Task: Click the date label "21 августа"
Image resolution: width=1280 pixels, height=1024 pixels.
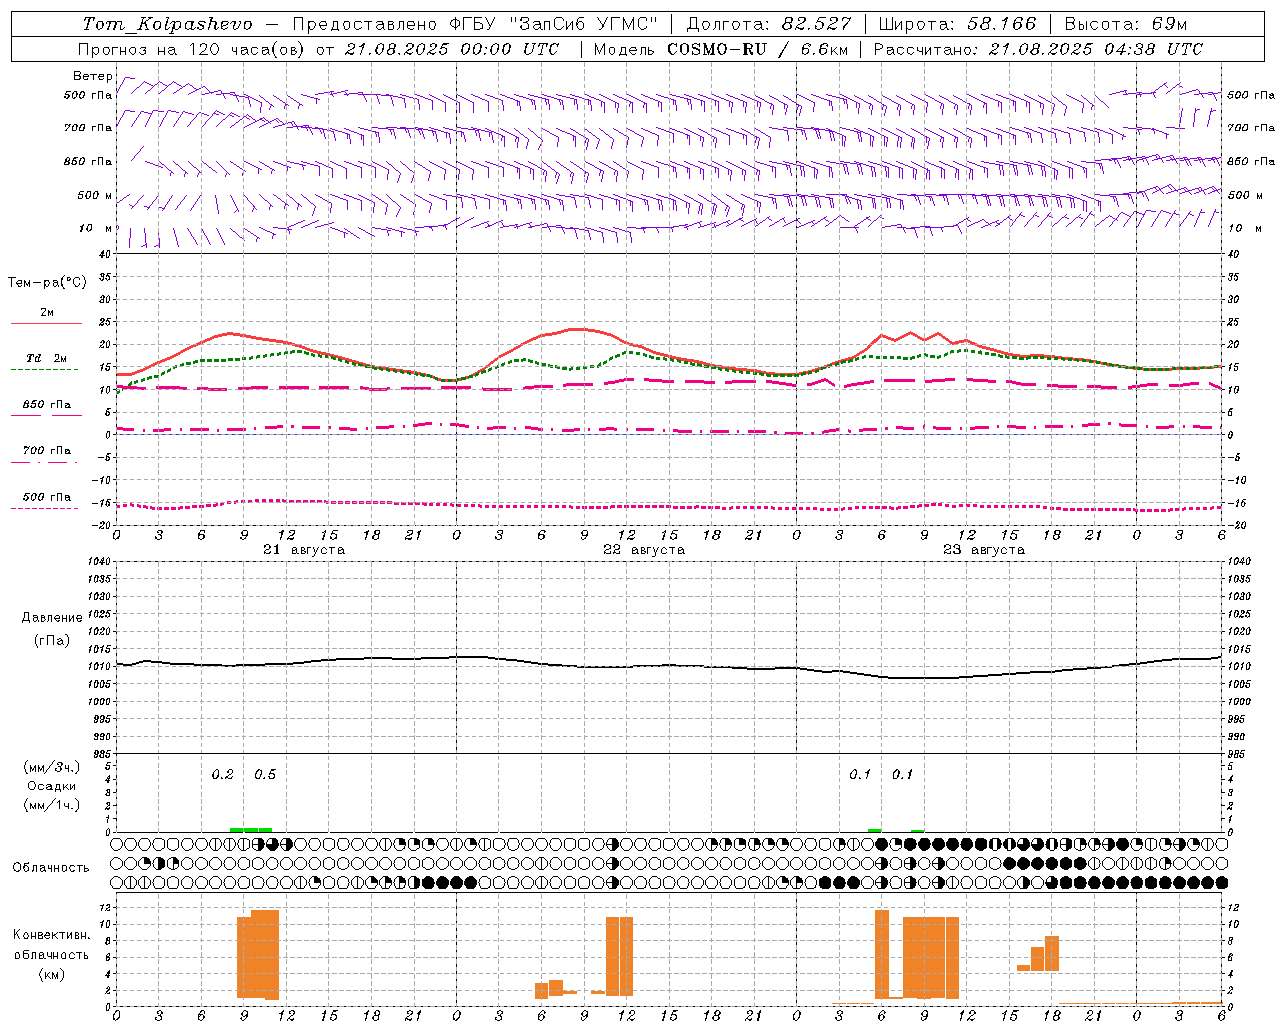Action: [303, 550]
